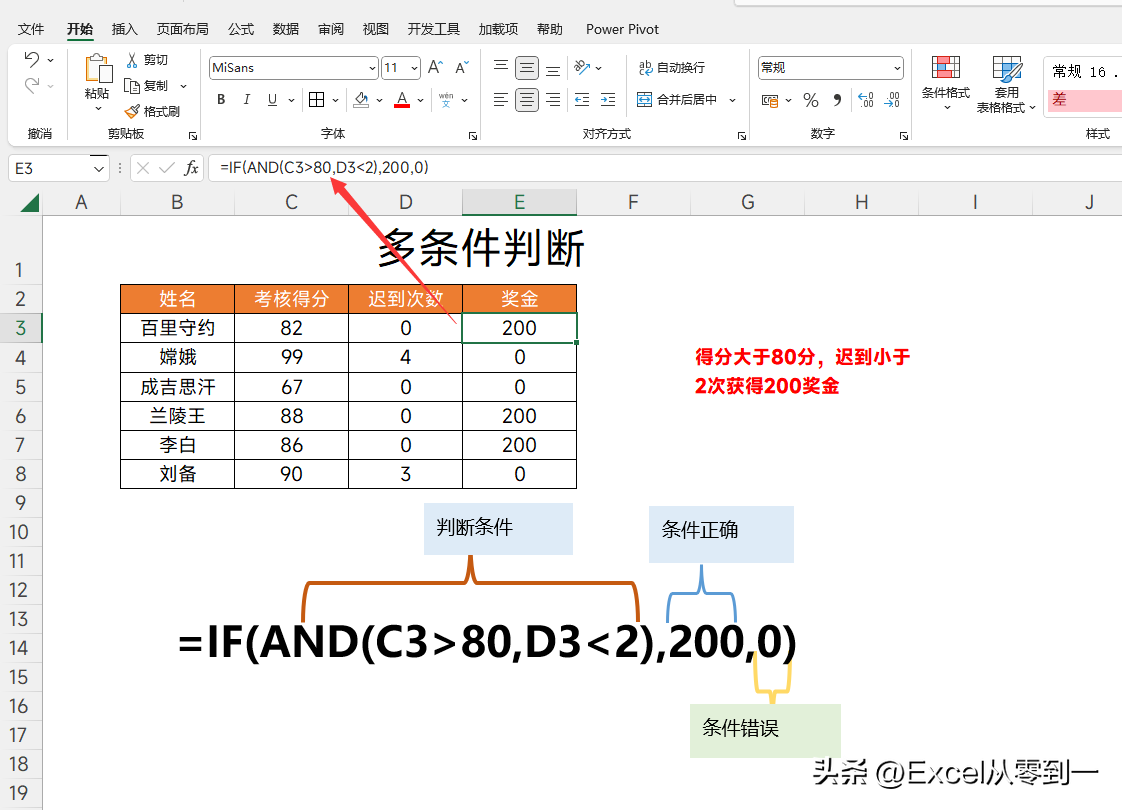Image resolution: width=1122 pixels, height=810 pixels.
Task: Increase decimal places icon
Action: [866, 100]
